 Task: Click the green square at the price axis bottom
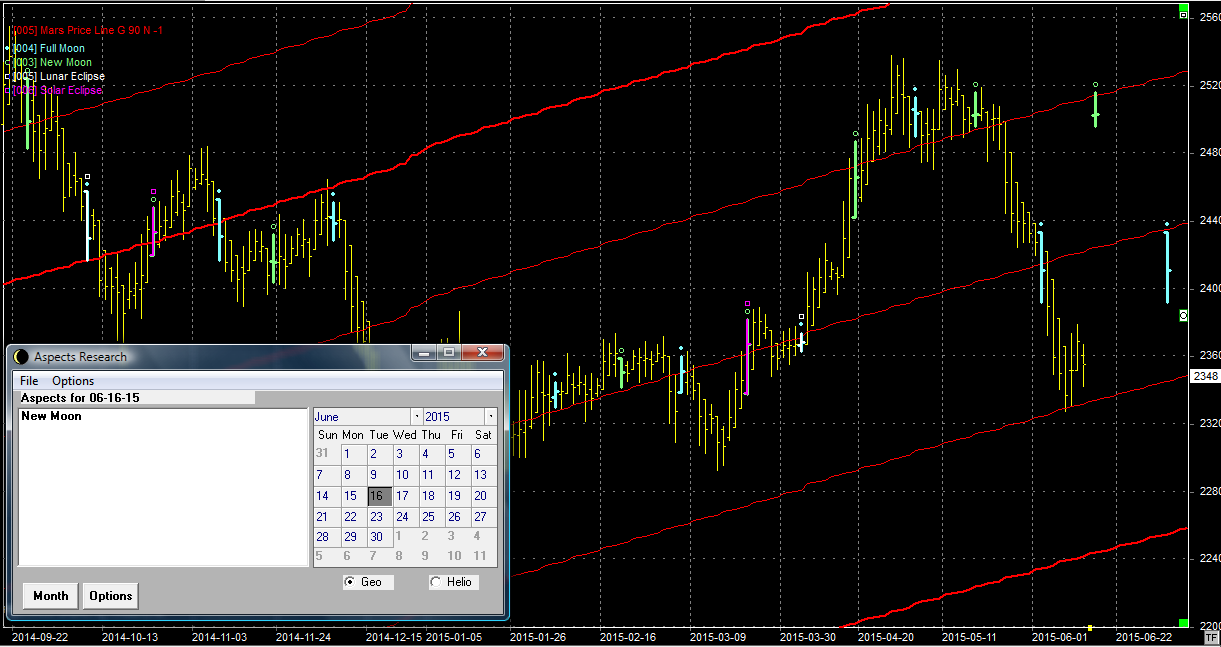1184,623
